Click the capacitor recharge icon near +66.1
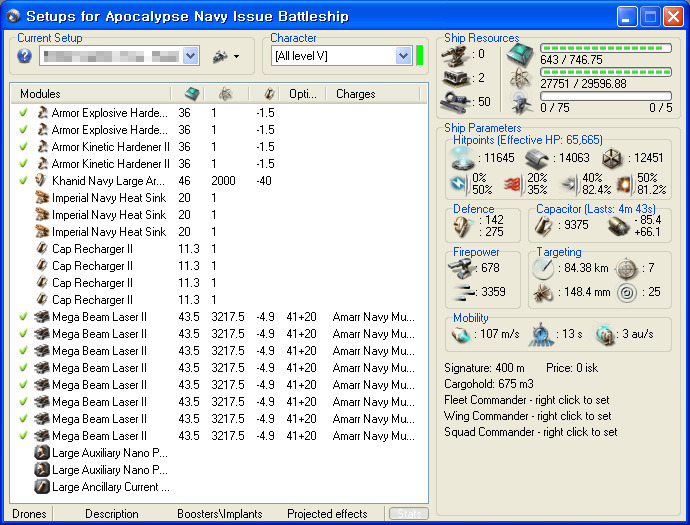 [619, 227]
